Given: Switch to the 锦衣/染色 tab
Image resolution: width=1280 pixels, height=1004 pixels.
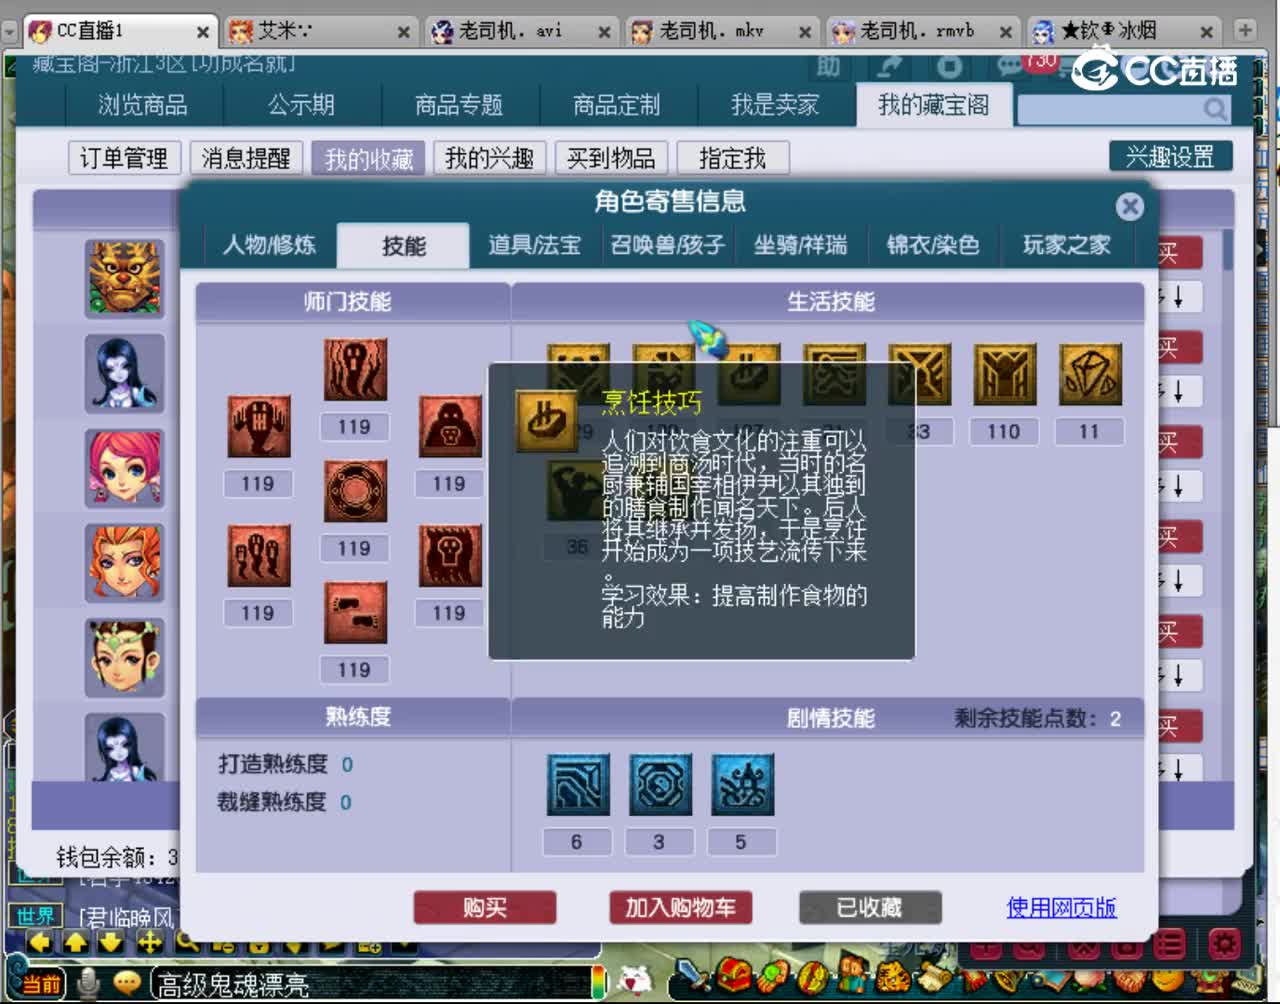Looking at the screenshot, I should coord(933,245).
